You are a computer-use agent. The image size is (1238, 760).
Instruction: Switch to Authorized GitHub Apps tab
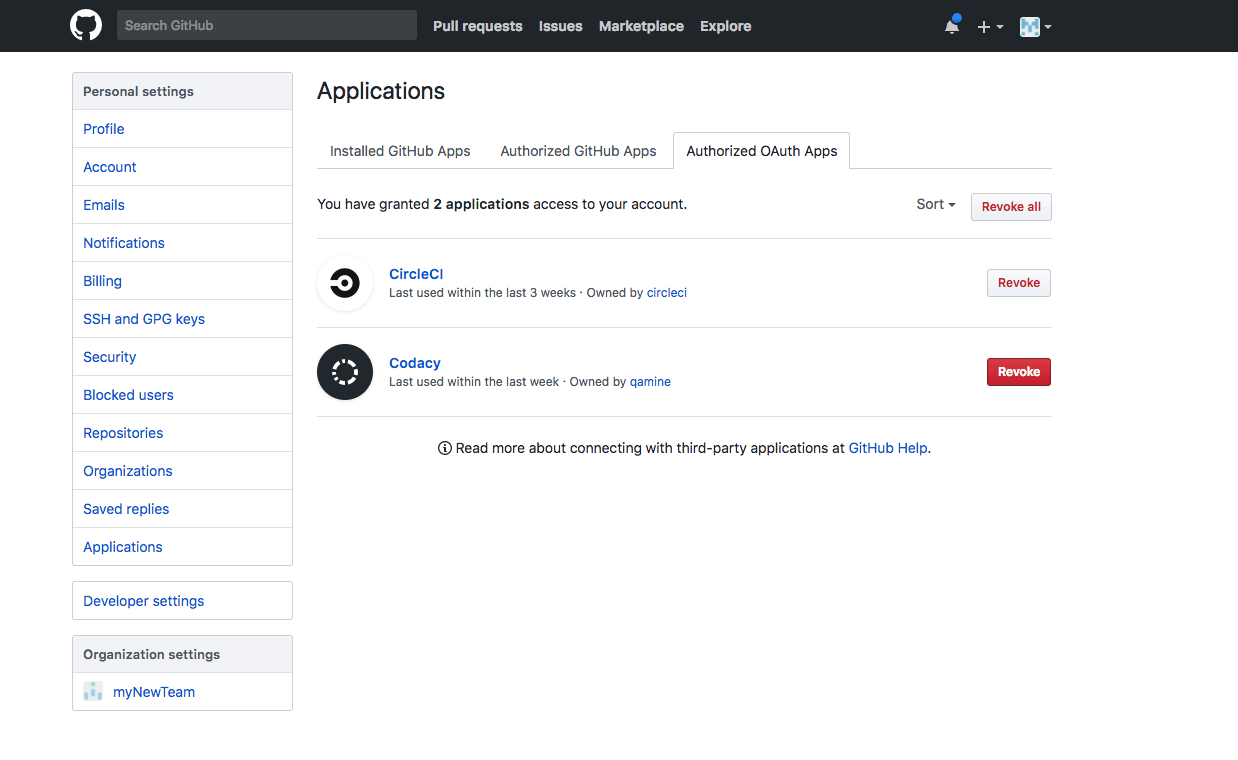(578, 151)
